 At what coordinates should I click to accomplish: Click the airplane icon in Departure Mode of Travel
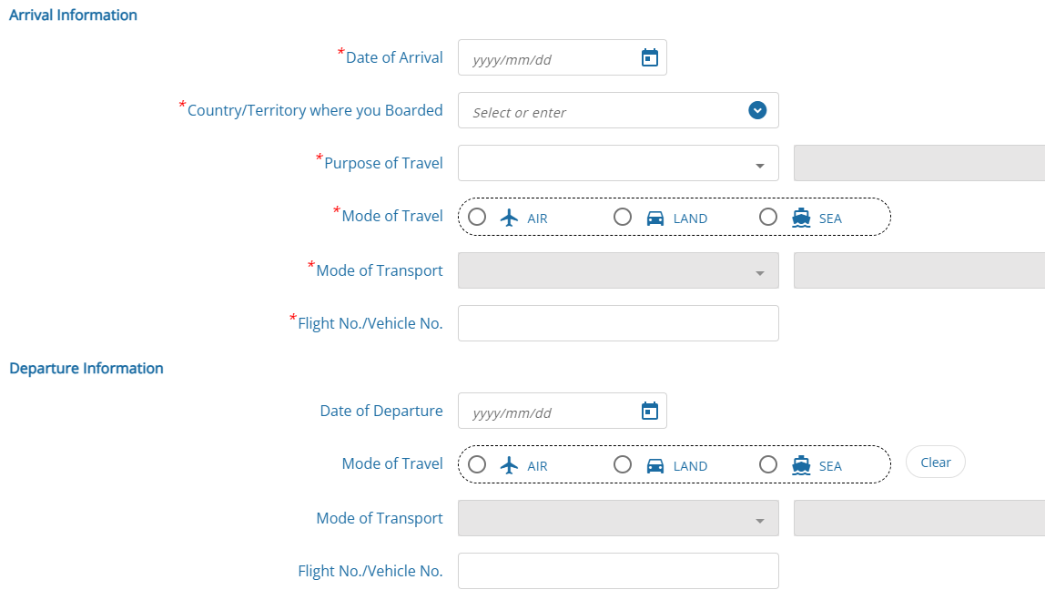click(x=510, y=465)
